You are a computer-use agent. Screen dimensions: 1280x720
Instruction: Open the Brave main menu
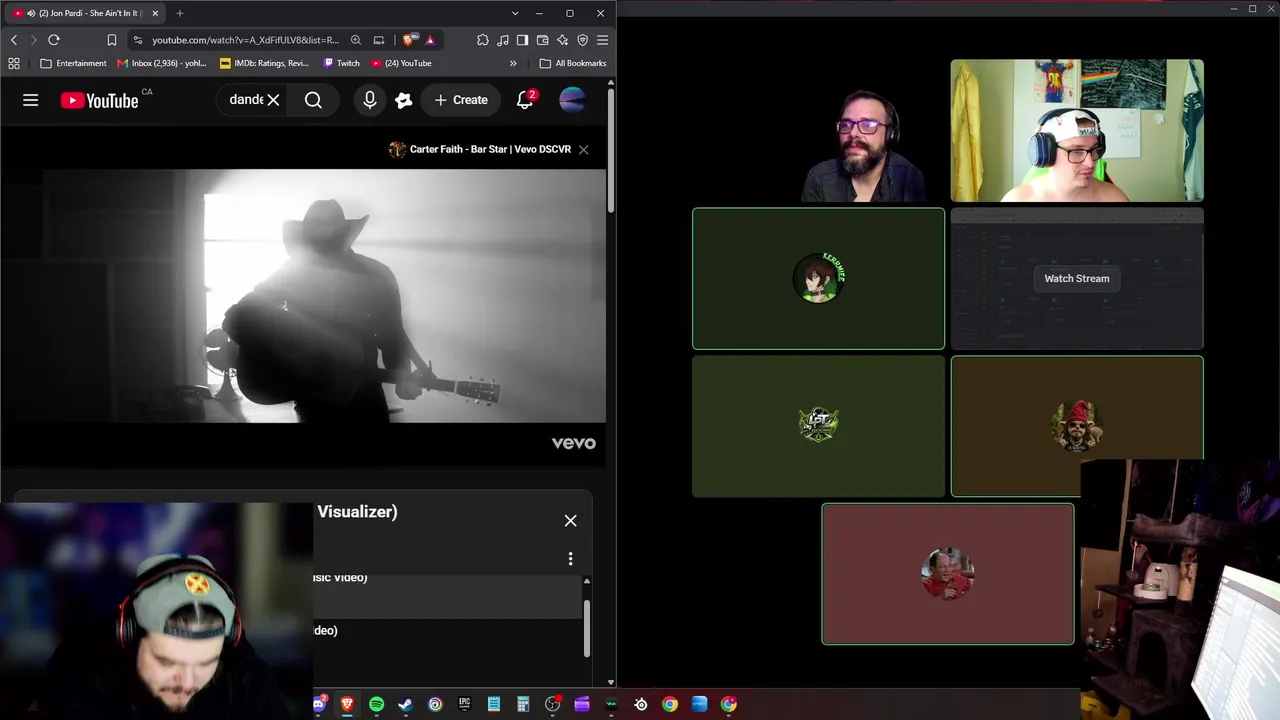click(602, 40)
